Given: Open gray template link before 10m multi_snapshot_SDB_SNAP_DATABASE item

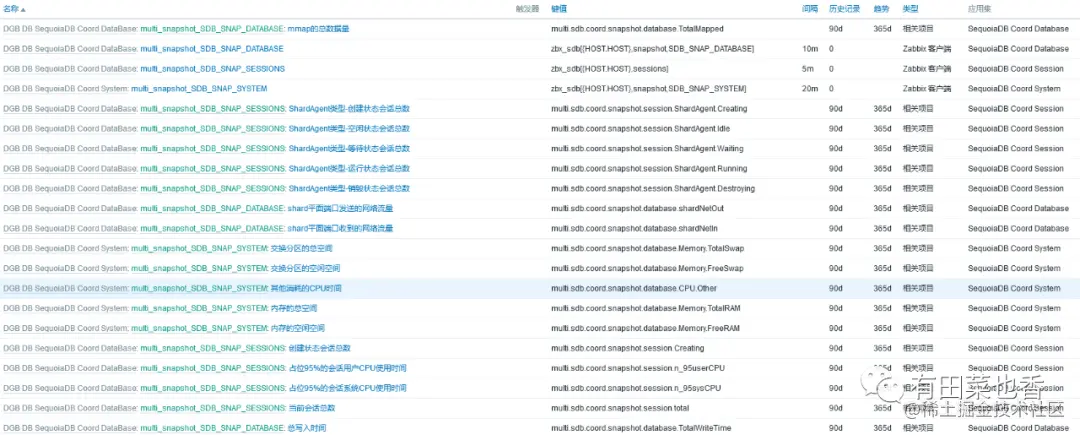Looking at the screenshot, I should click(x=70, y=49).
